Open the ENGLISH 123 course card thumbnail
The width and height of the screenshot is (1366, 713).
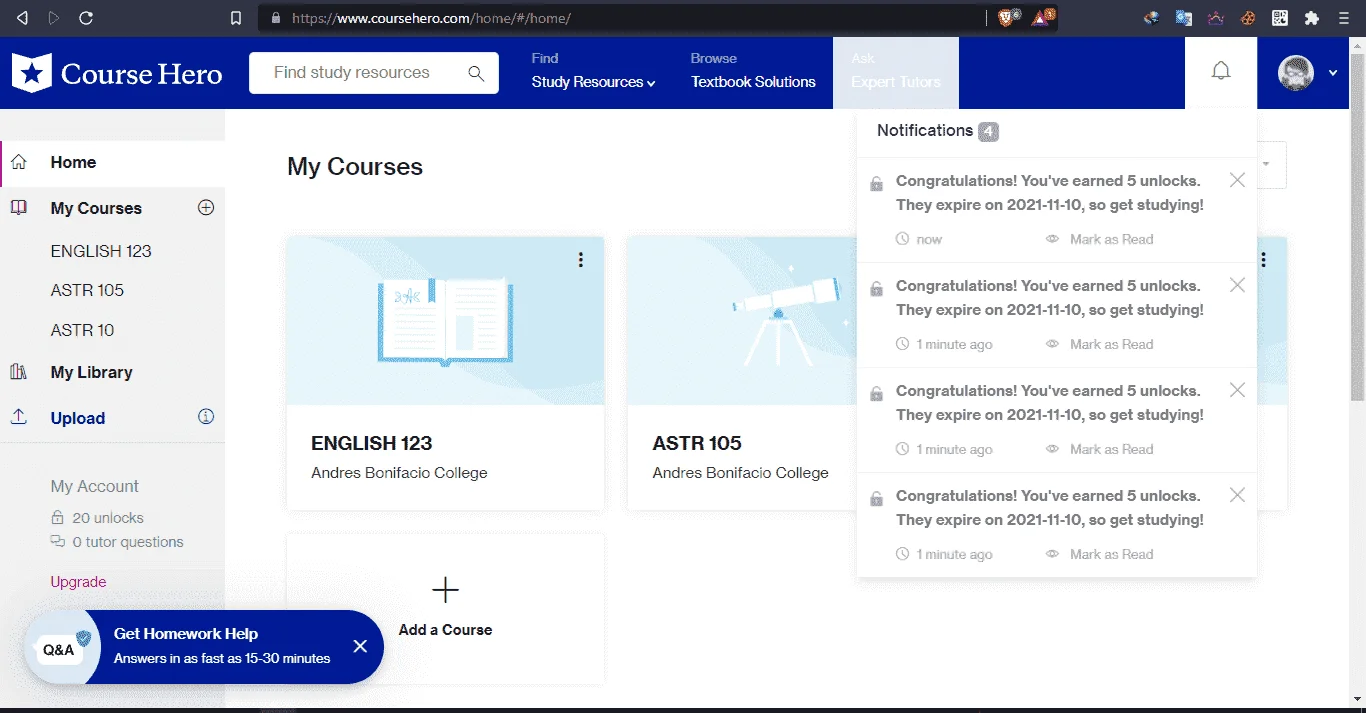point(445,321)
